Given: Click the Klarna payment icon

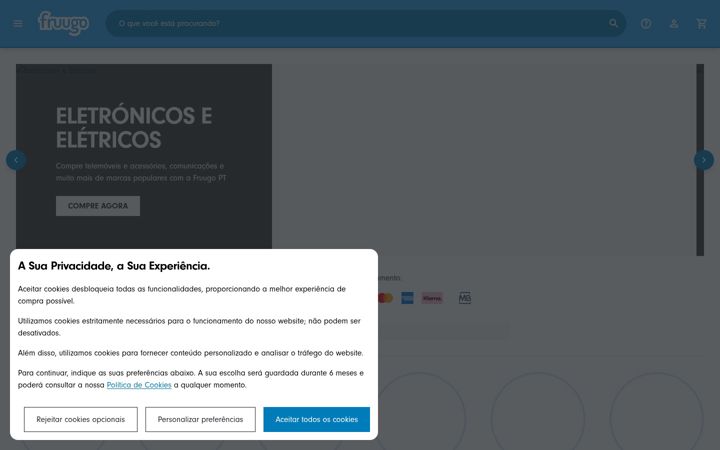Looking at the screenshot, I should tap(432, 298).
